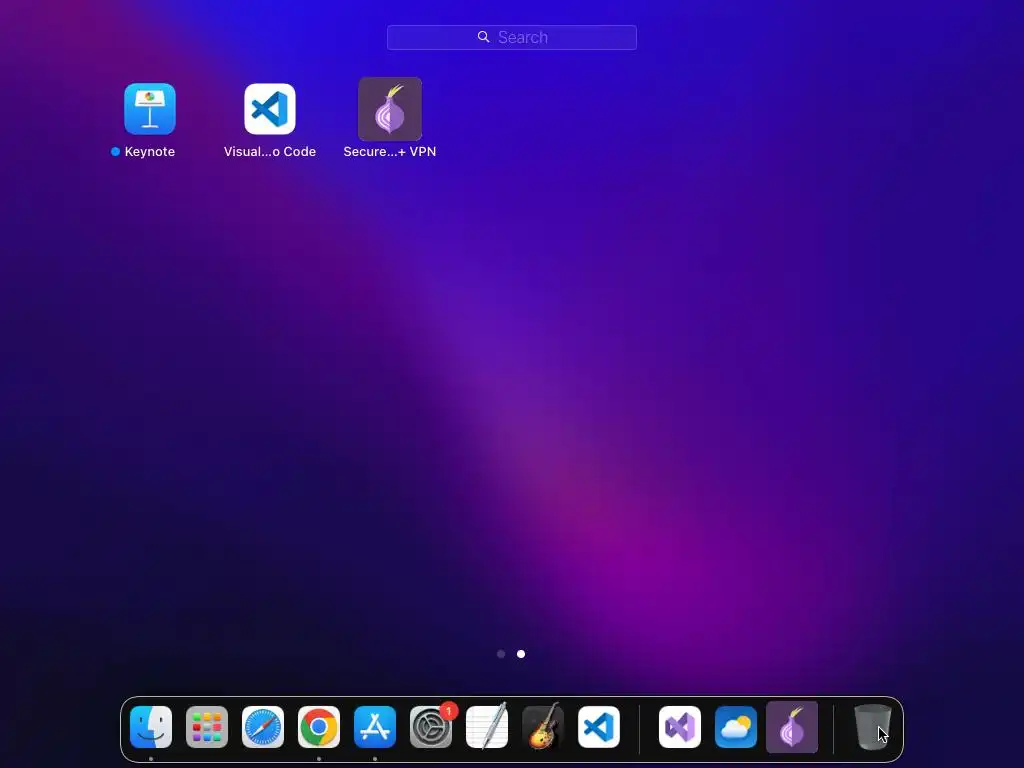Open the Trash in the Dock
The image size is (1024, 768).
coord(873,727)
